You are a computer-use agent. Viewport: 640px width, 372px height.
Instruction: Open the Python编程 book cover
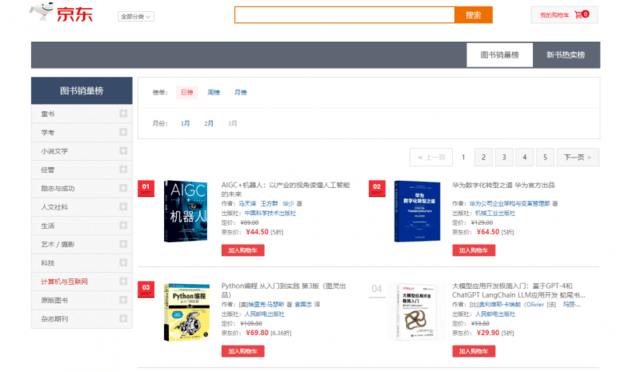(x=187, y=312)
